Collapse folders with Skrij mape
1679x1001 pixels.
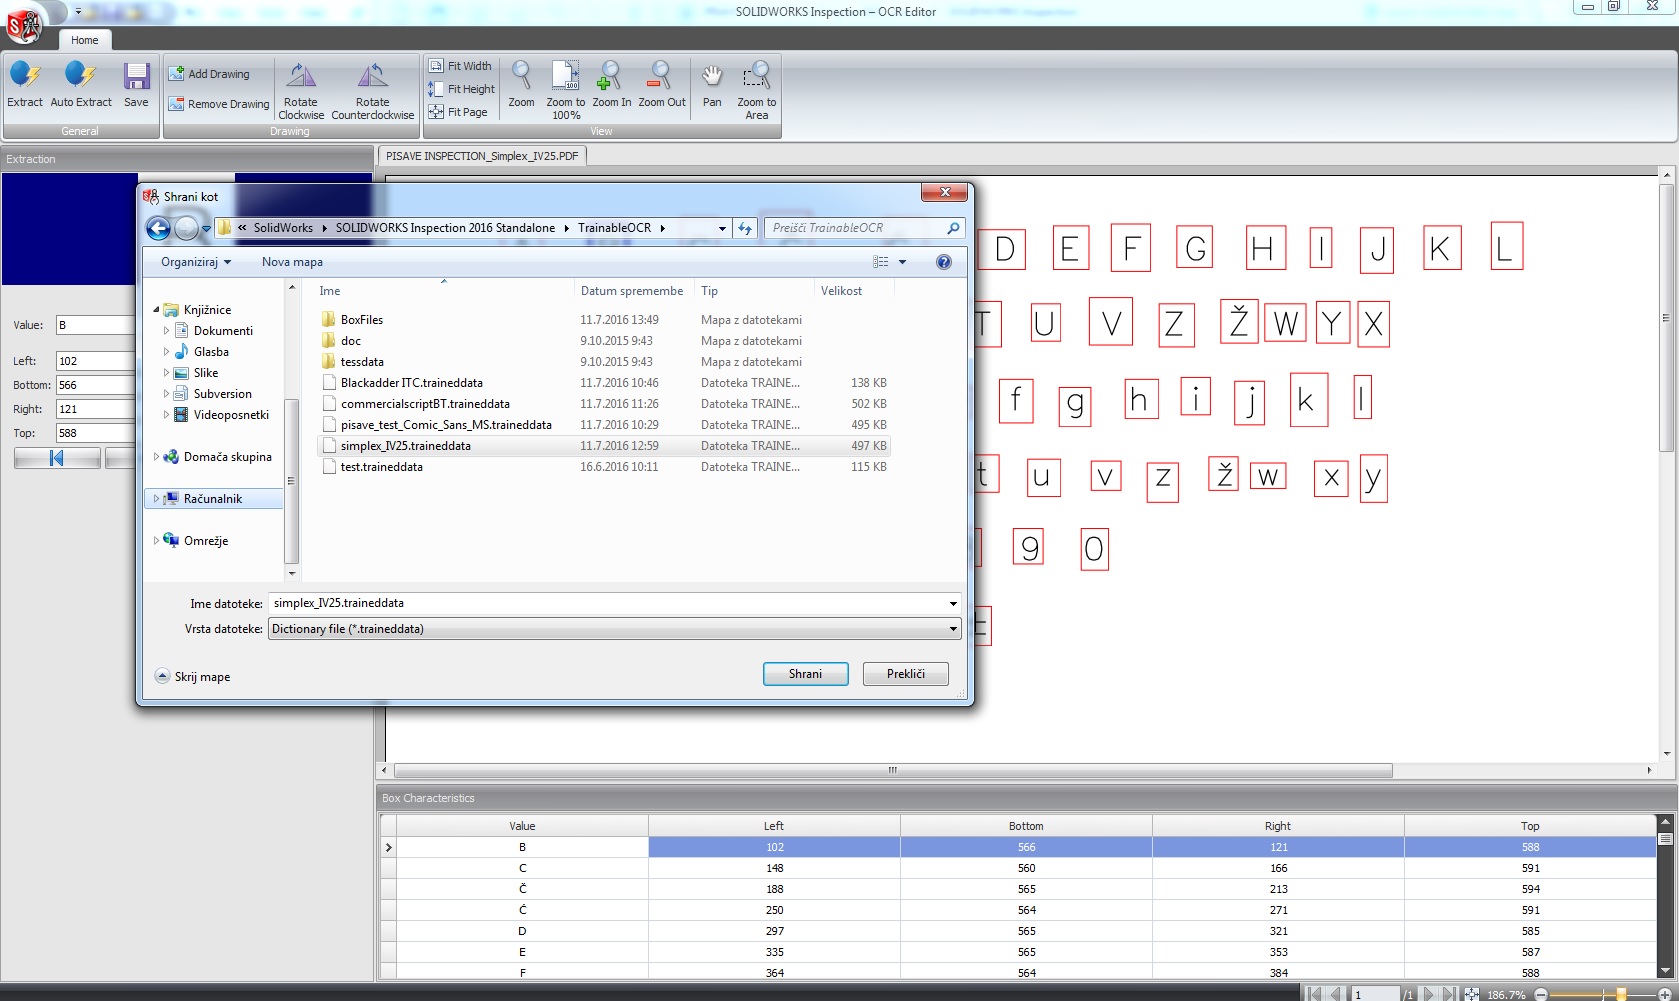[x=193, y=677]
